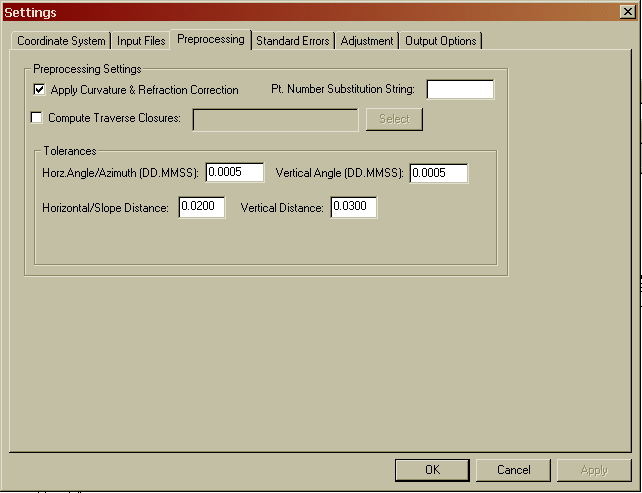Image resolution: width=642 pixels, height=493 pixels.
Task: Click the Tolerances group title
Action: pyautogui.click(x=70, y=151)
